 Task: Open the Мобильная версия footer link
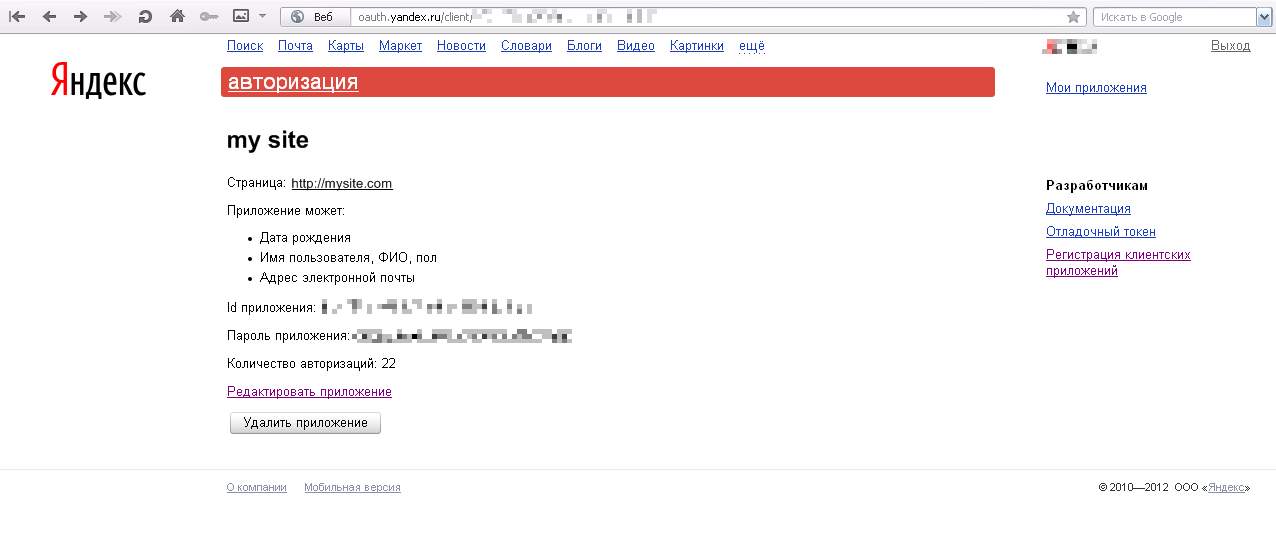[352, 488]
